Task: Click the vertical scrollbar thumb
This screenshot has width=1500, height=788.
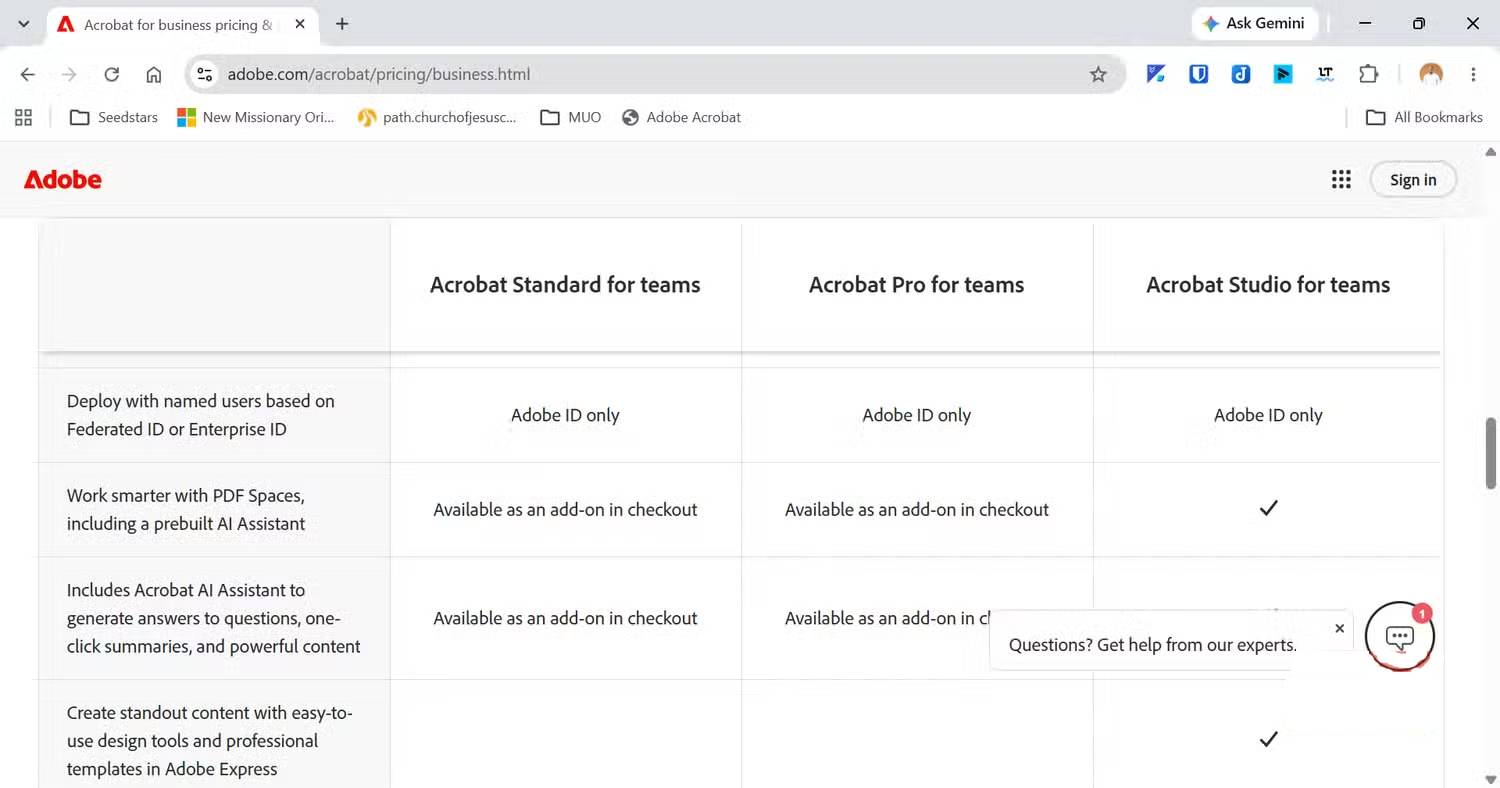Action: pyautogui.click(x=1490, y=453)
